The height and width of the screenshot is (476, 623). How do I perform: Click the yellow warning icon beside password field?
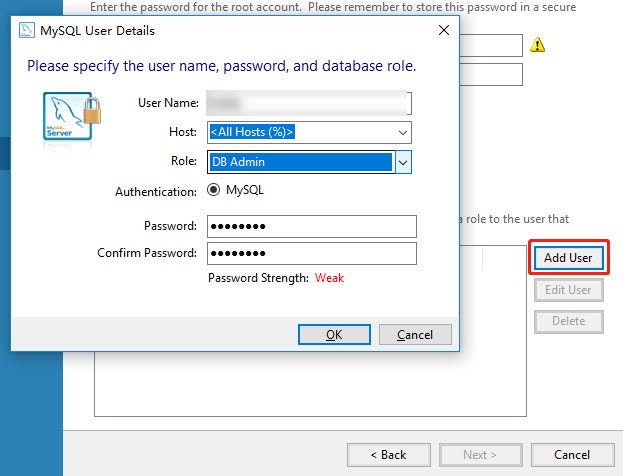point(537,45)
